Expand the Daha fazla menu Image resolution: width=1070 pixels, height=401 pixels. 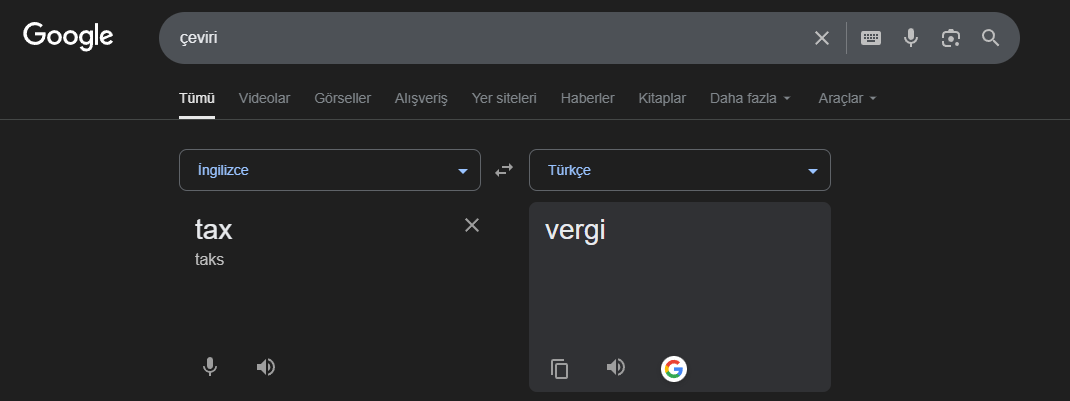point(750,98)
